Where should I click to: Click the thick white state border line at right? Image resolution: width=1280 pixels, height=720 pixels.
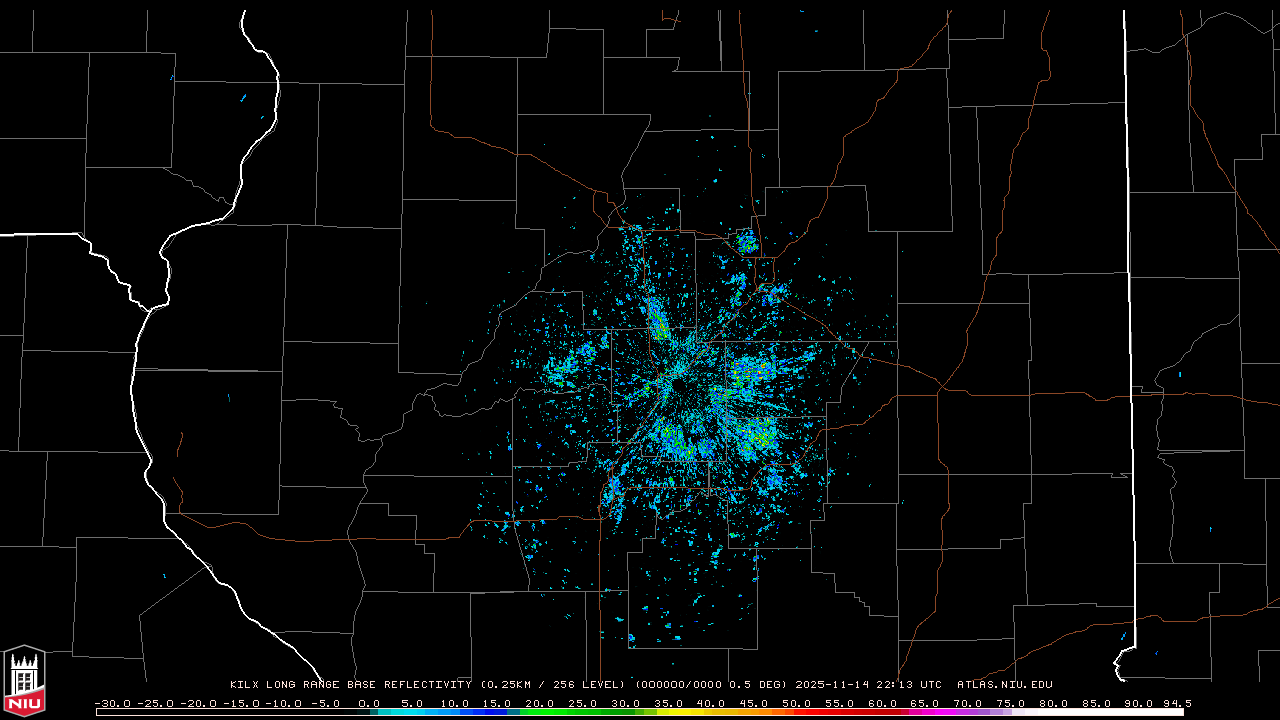(x=1128, y=300)
